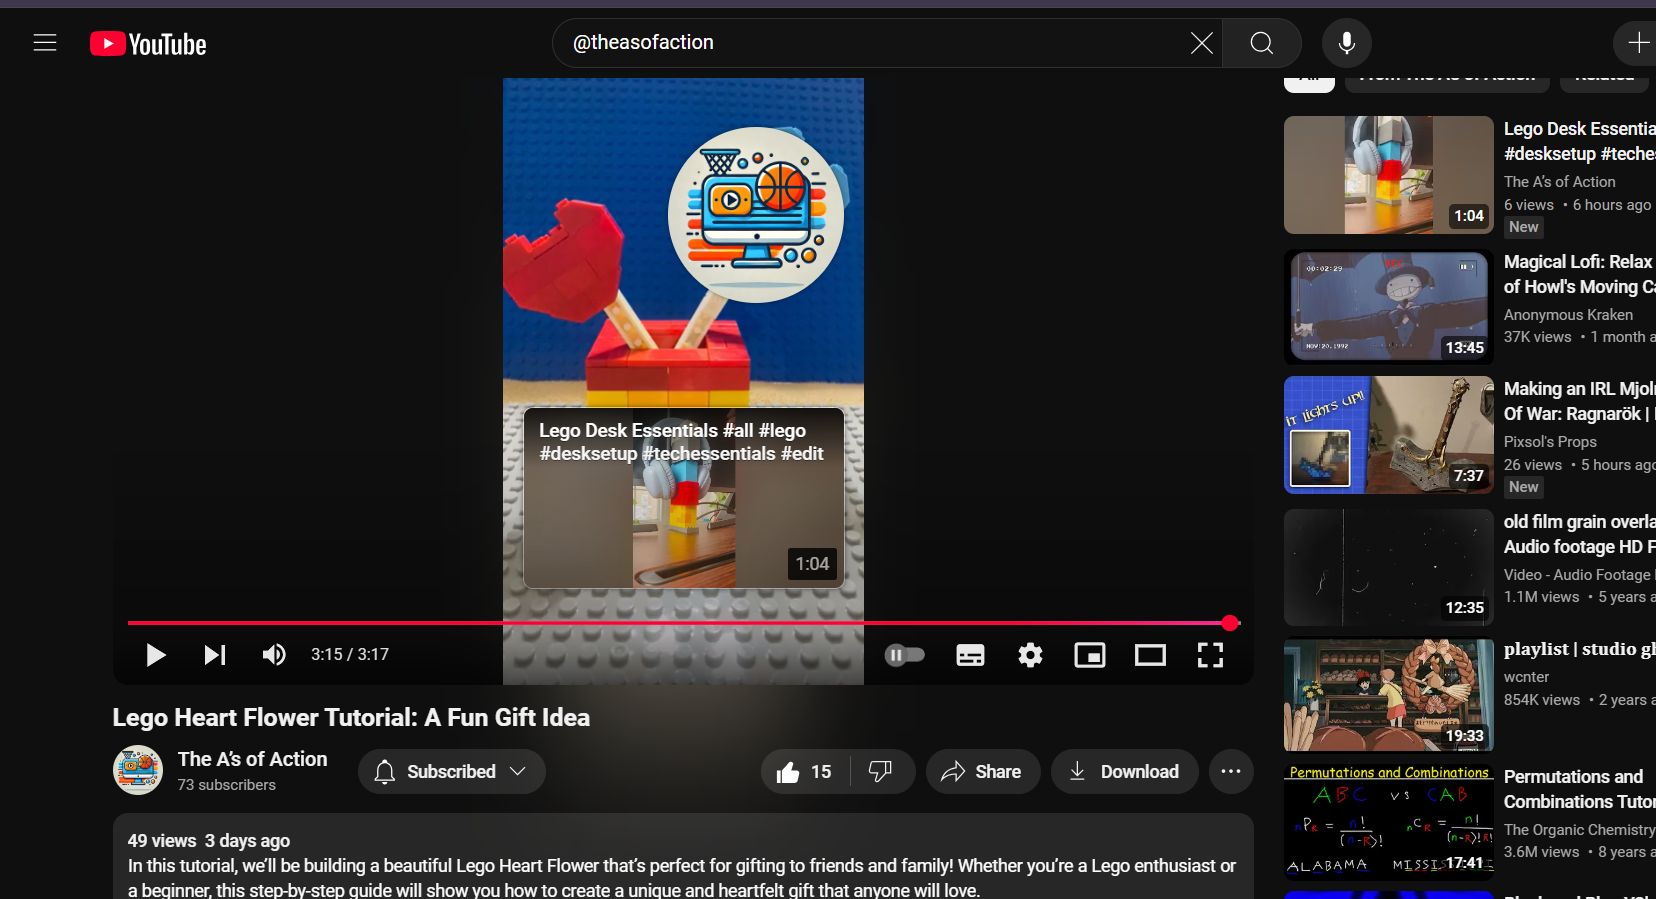Share the video
Screen dimensions: 1656x899
click(982, 772)
